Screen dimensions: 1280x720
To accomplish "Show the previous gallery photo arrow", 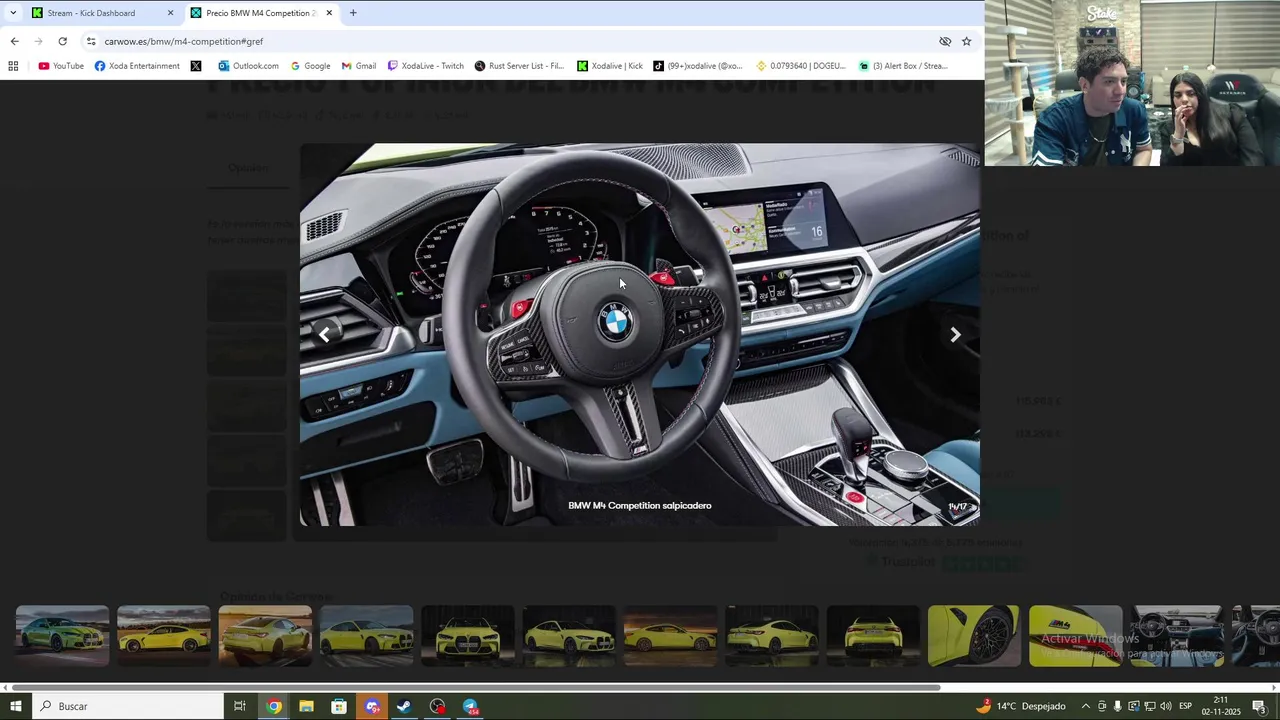I will (324, 335).
